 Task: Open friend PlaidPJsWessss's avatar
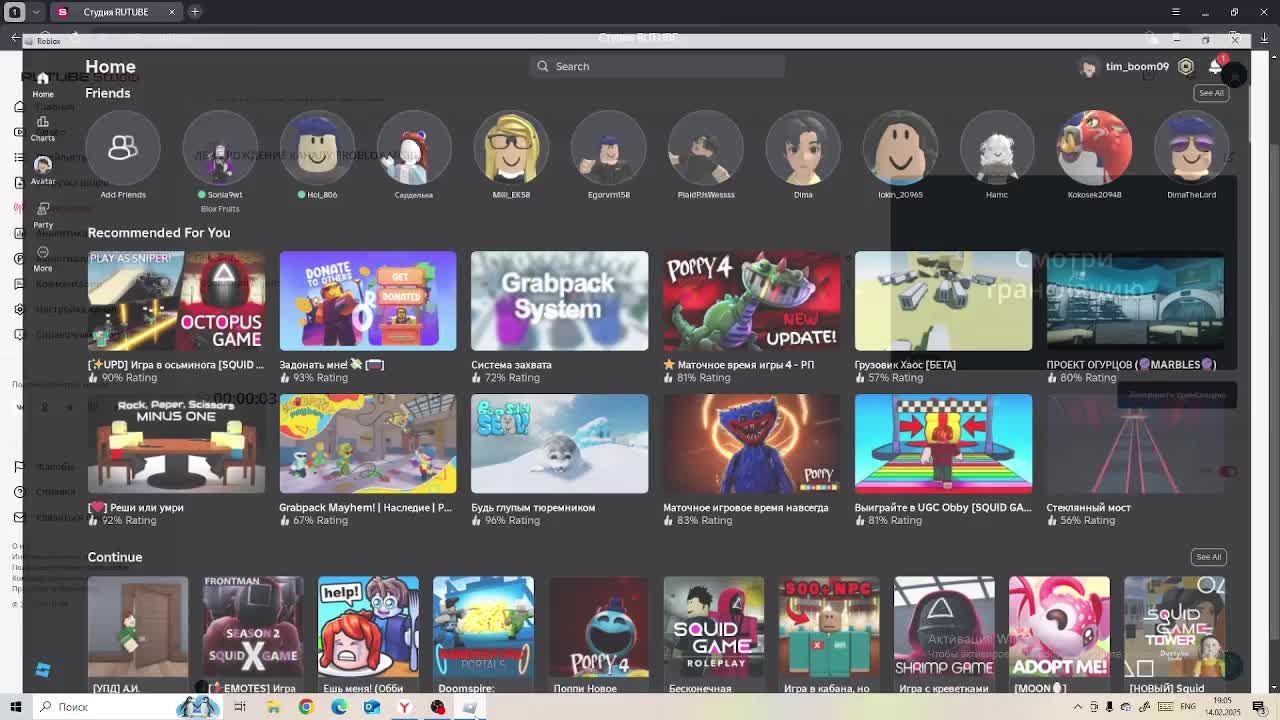[x=706, y=148]
